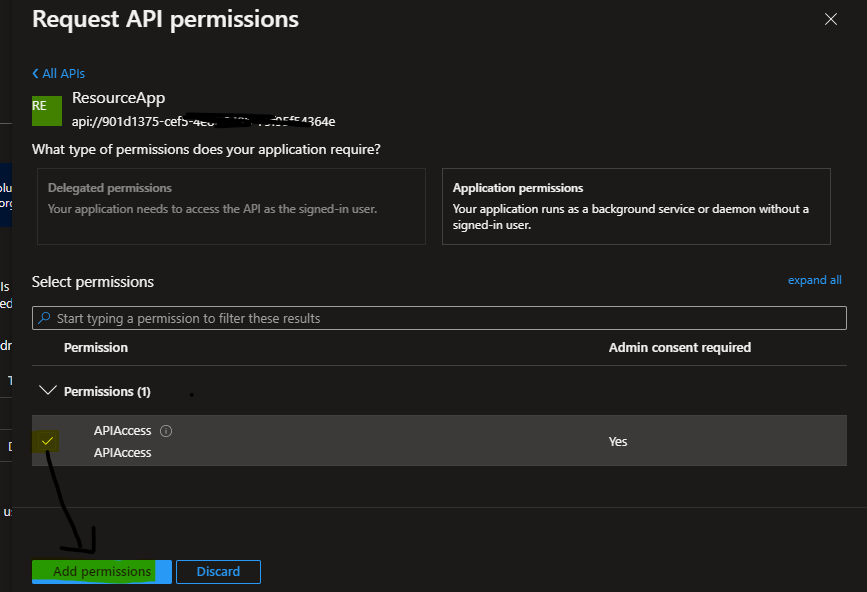Click Admin consent required column header
The height and width of the screenshot is (592, 867).
pyautogui.click(x=679, y=347)
